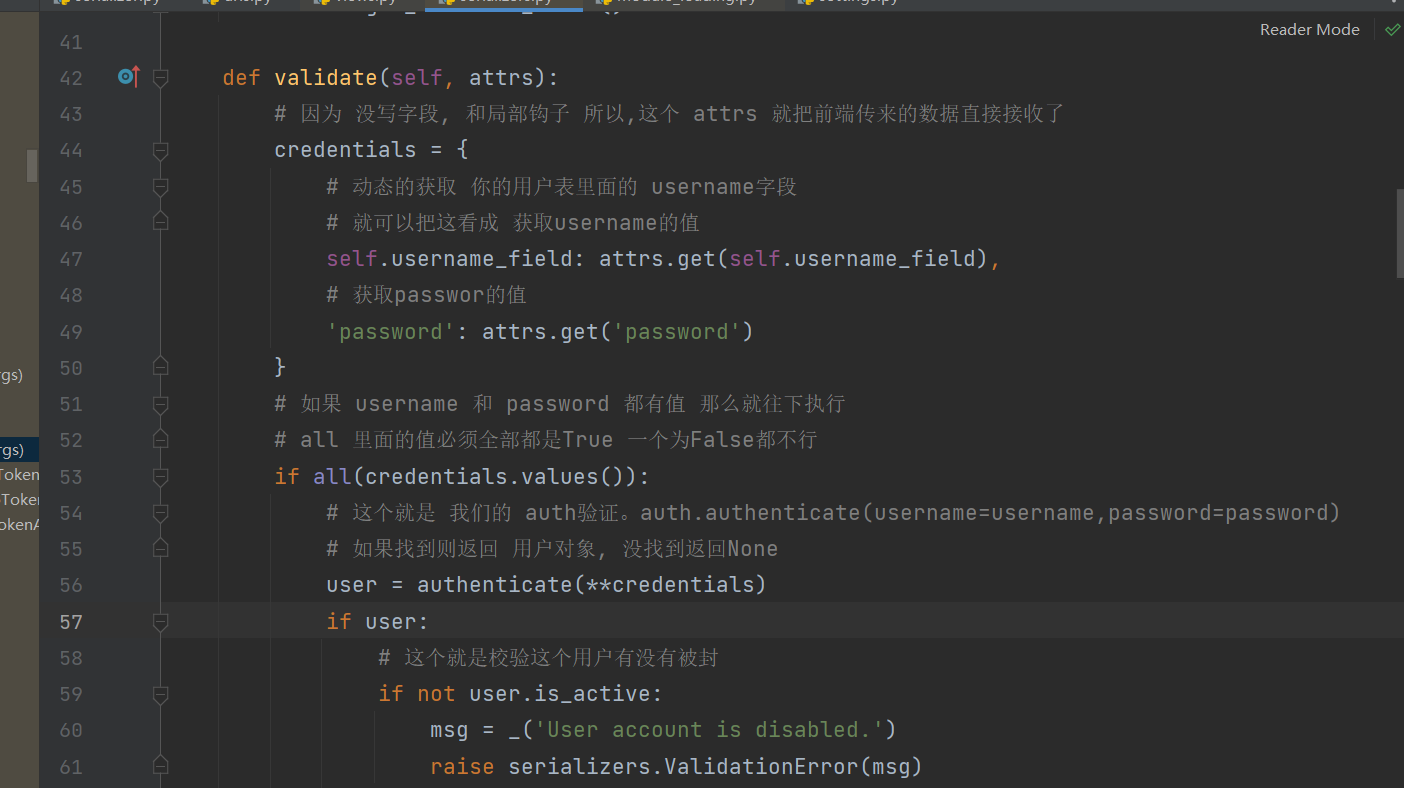Click line number 60 in the gutter
Image resolution: width=1404 pixels, height=788 pixels.
pyautogui.click(x=71, y=730)
